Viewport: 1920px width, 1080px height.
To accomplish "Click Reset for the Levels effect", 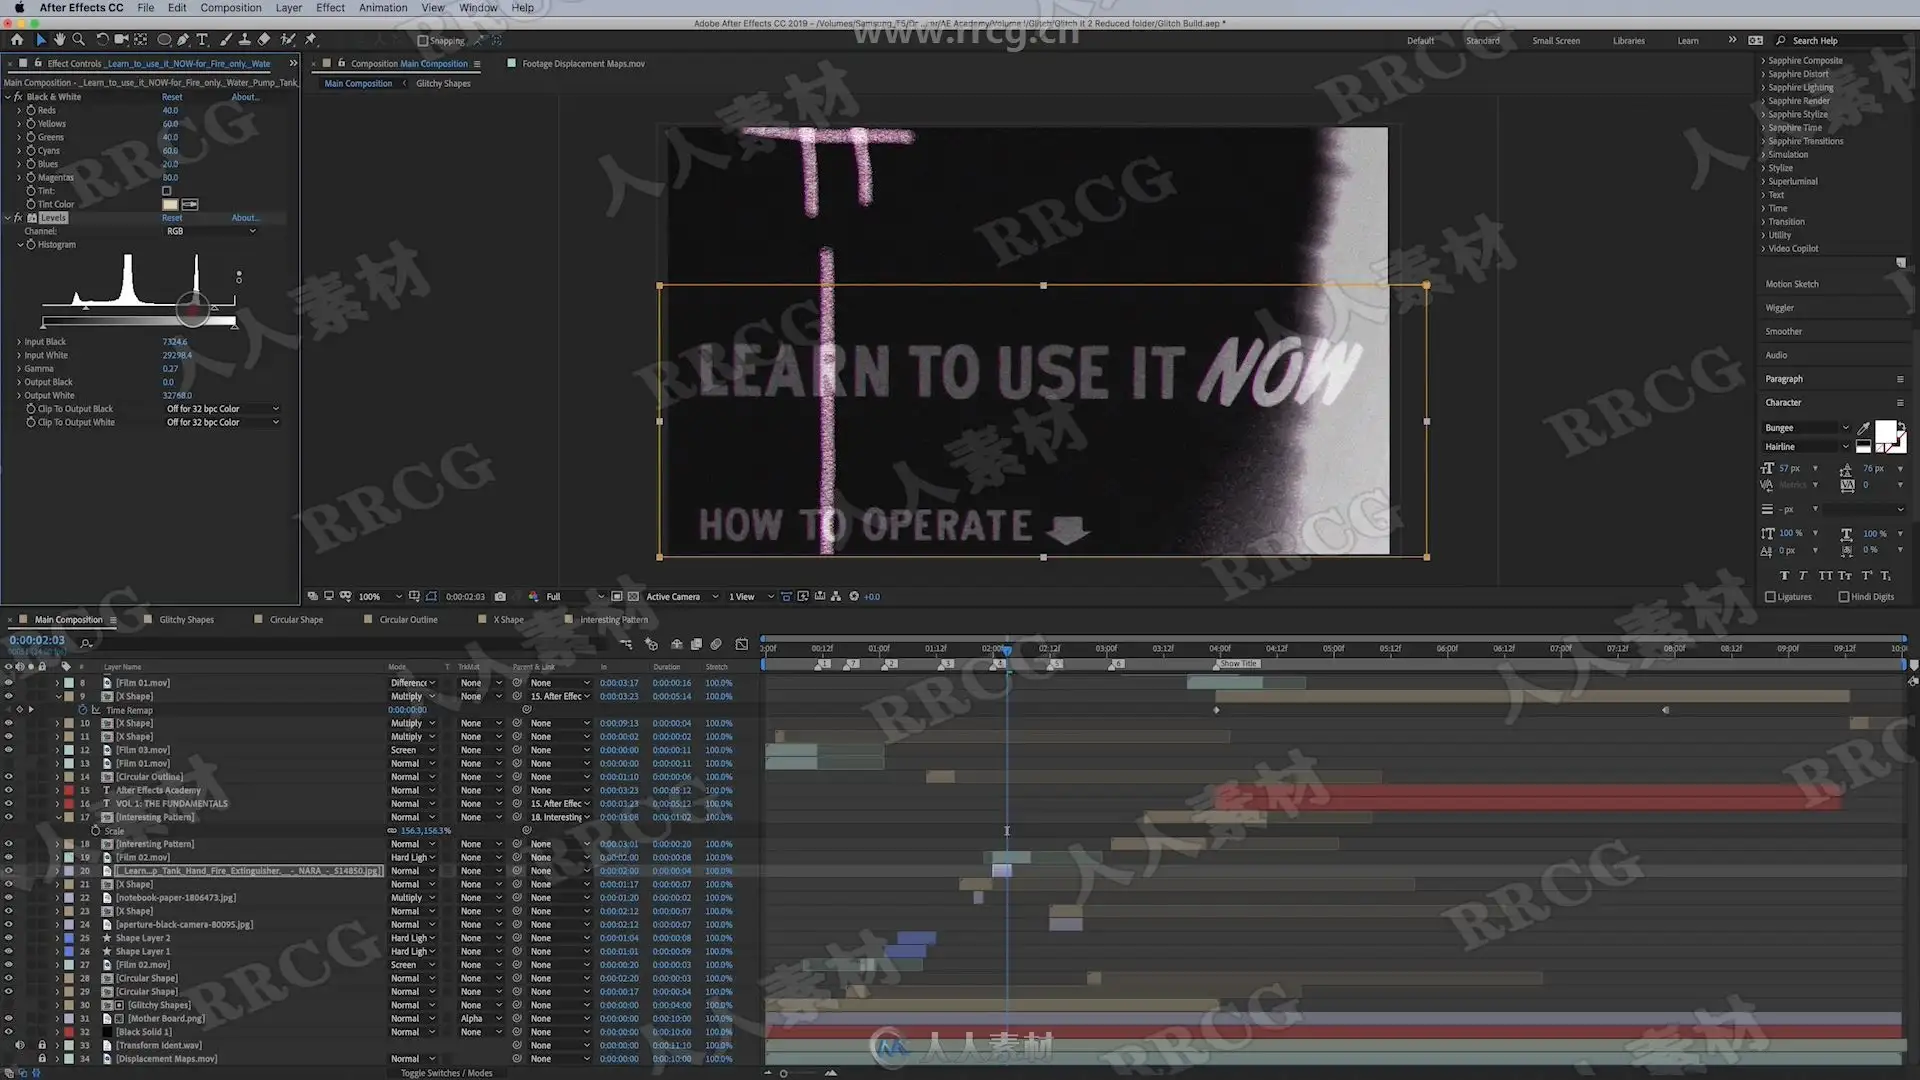I will [x=172, y=218].
